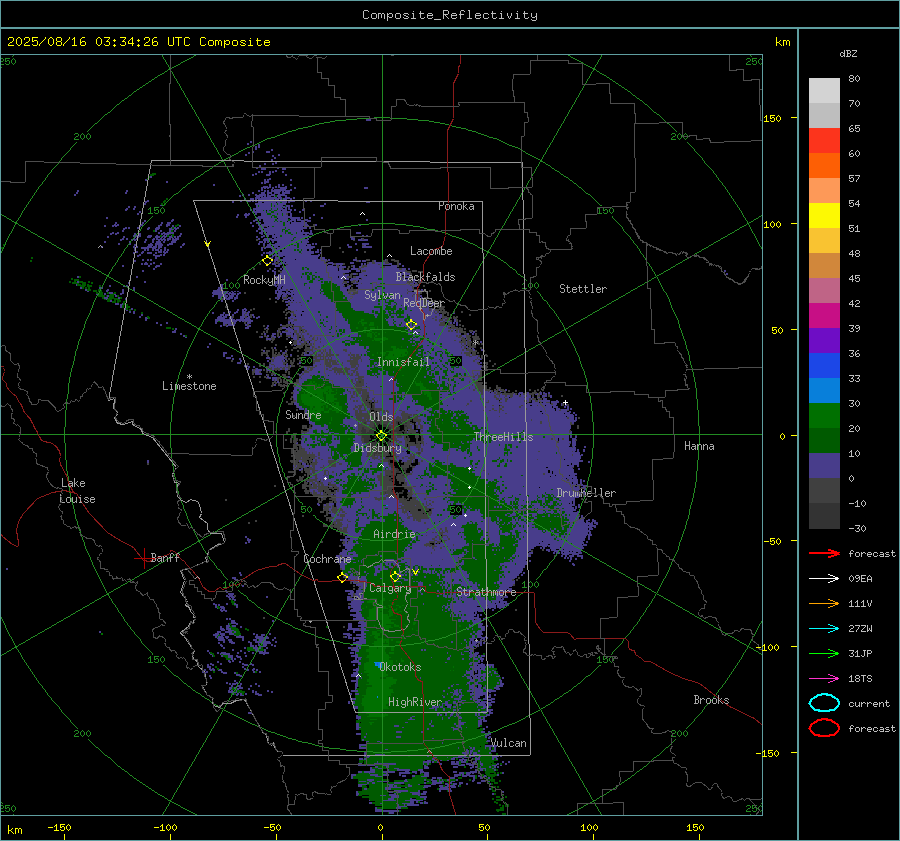Viewport: 900px width, 841px height.
Task: Click the Cochrane city label
Action: click(x=327, y=559)
